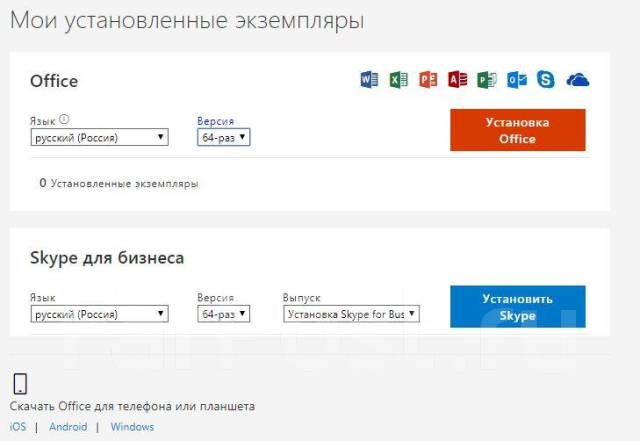Image resolution: width=640 pixels, height=441 pixels.
Task: Open Skype для бизнеса language dropdown
Action: pos(100,314)
